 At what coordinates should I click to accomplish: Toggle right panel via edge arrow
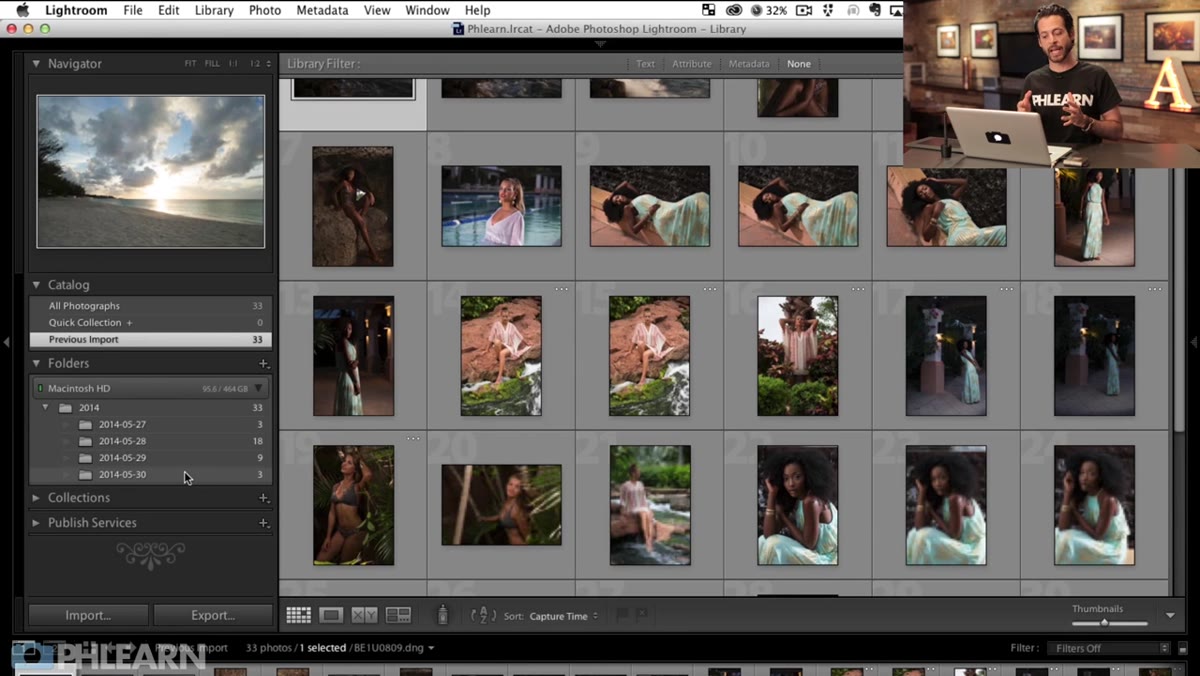coord(1193,342)
